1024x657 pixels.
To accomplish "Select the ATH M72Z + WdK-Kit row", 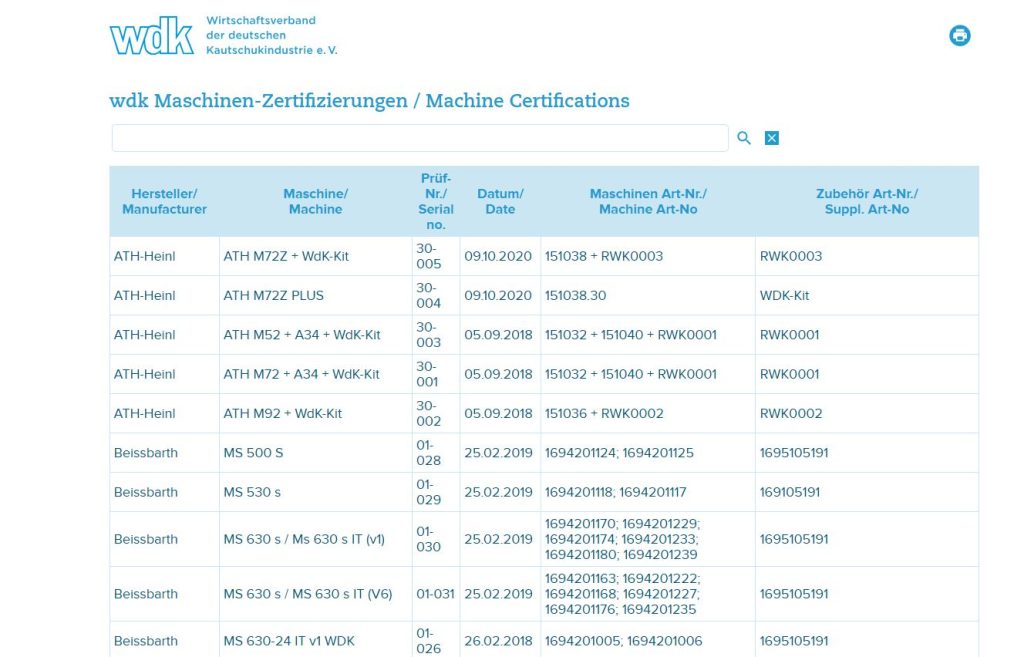I will [x=286, y=256].
